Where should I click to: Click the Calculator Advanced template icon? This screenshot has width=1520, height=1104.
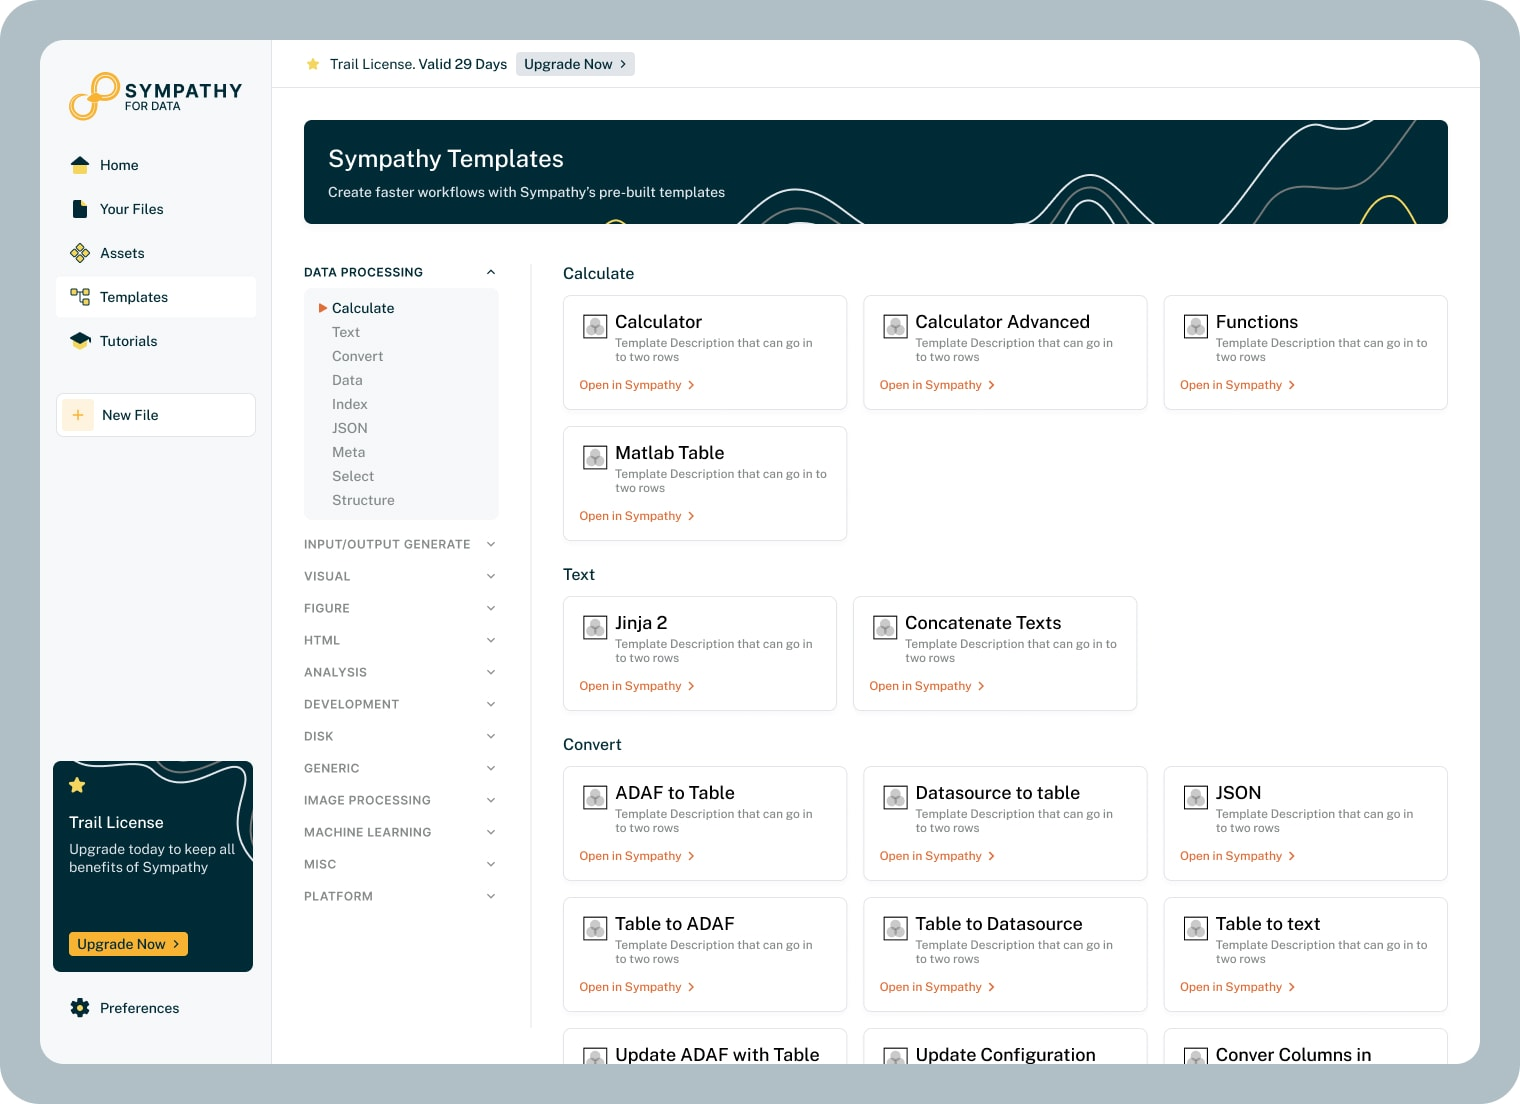point(895,326)
